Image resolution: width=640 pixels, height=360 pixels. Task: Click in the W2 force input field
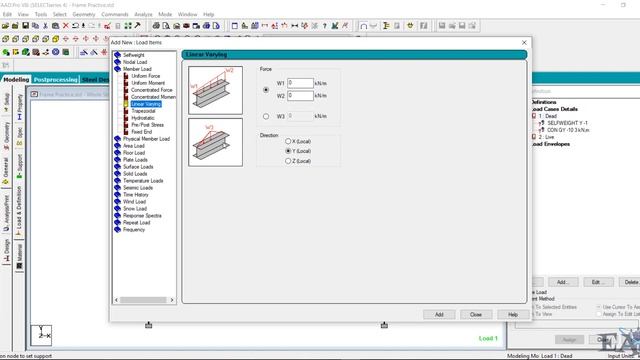point(300,96)
